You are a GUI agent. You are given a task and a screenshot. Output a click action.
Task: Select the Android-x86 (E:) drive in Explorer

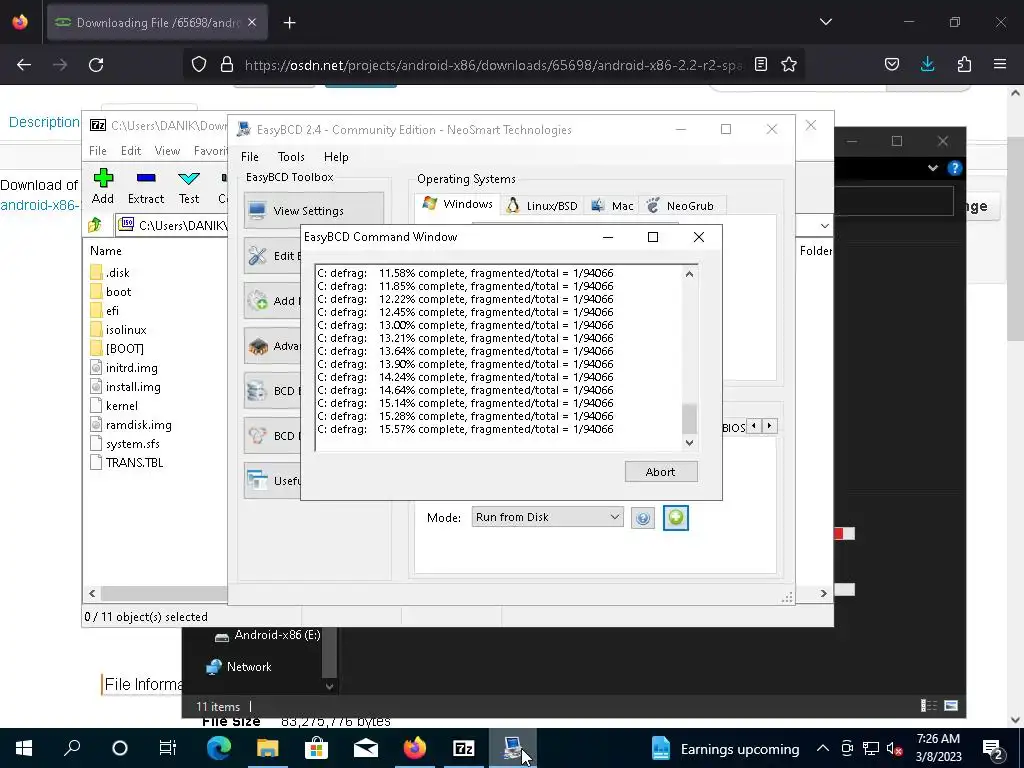pyautogui.click(x=268, y=635)
